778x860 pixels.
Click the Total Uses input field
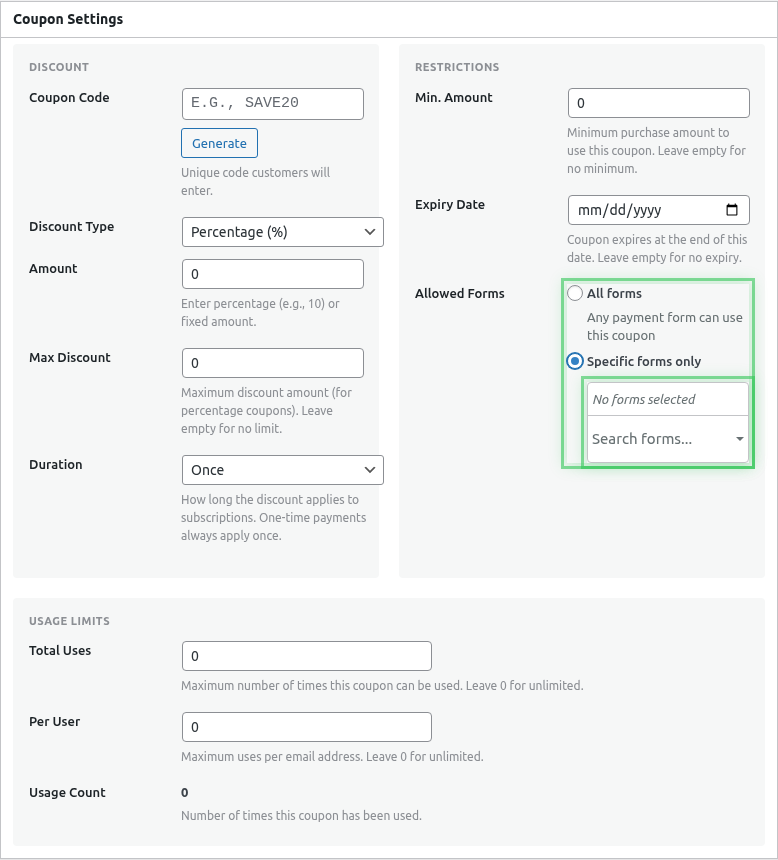point(306,656)
